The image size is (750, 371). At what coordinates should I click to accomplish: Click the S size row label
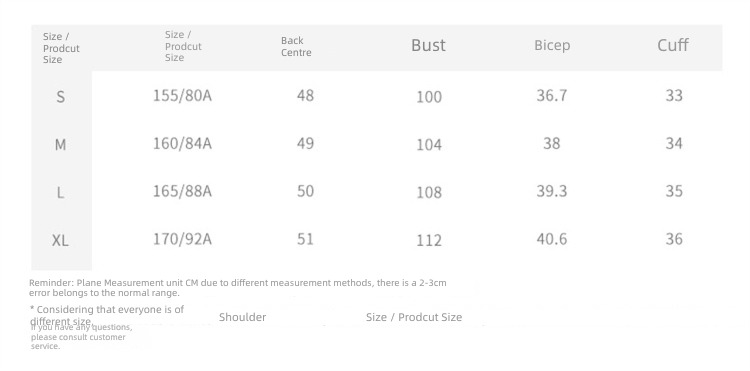click(60, 97)
